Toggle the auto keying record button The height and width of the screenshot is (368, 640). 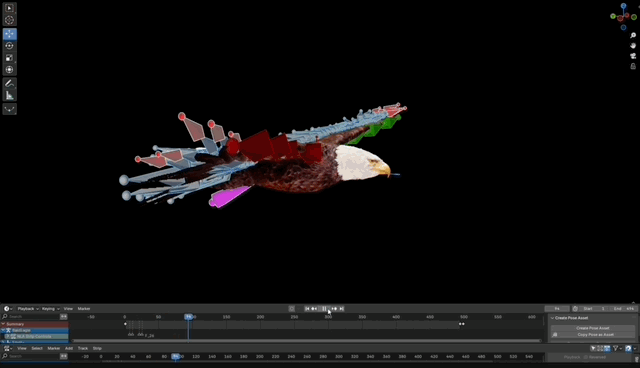(x=291, y=309)
